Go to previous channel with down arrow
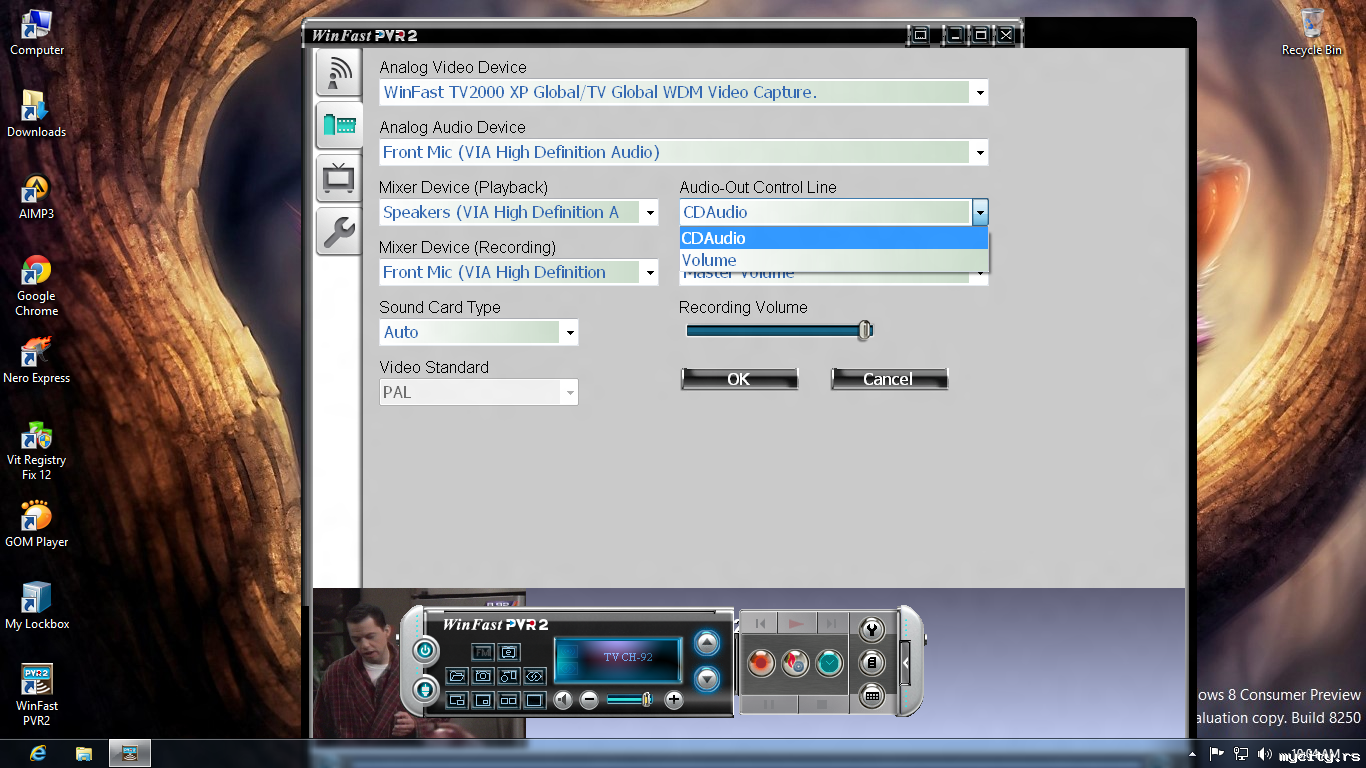The width and height of the screenshot is (1366, 768). pyautogui.click(x=707, y=679)
